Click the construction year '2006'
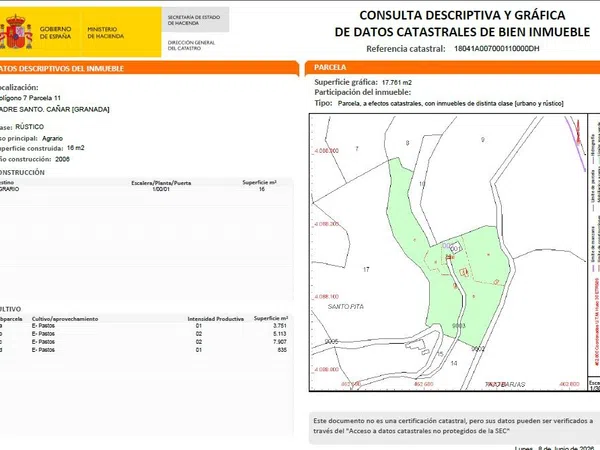 pyautogui.click(x=62, y=159)
